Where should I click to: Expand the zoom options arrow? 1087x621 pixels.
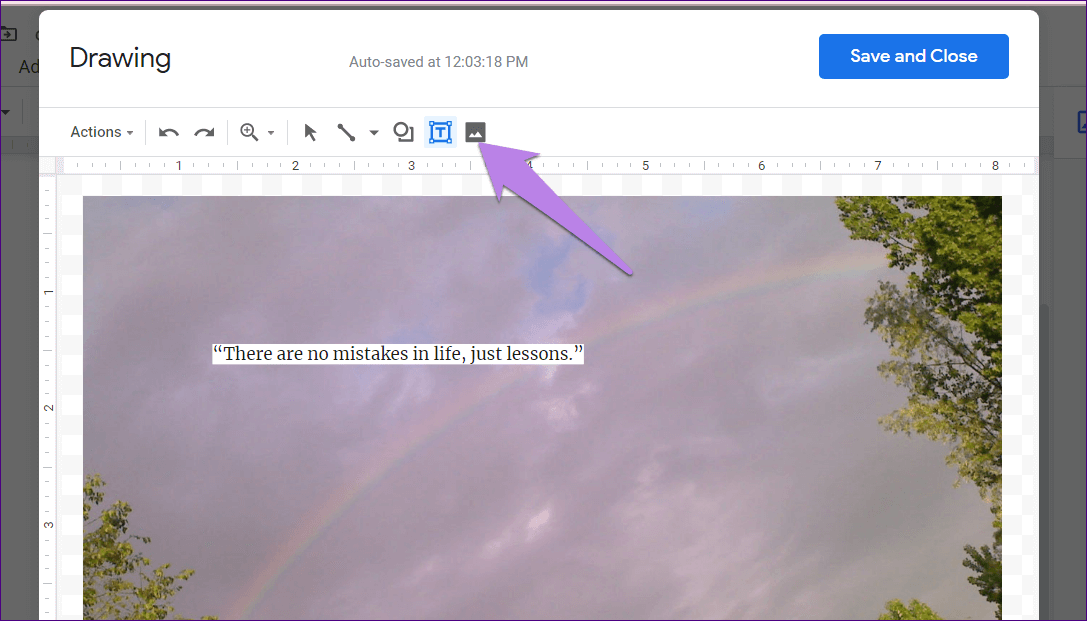(x=271, y=133)
